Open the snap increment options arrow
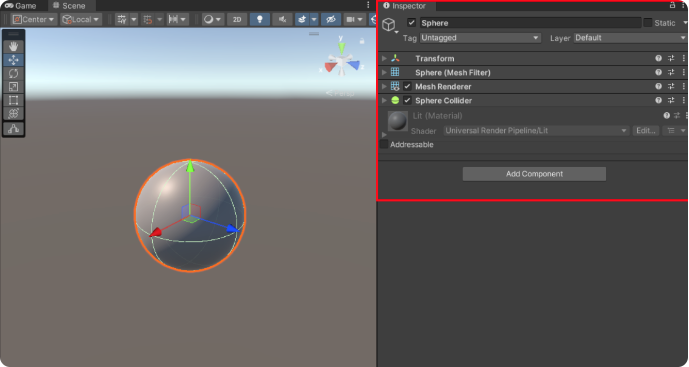The width and height of the screenshot is (689, 367). 183,19
